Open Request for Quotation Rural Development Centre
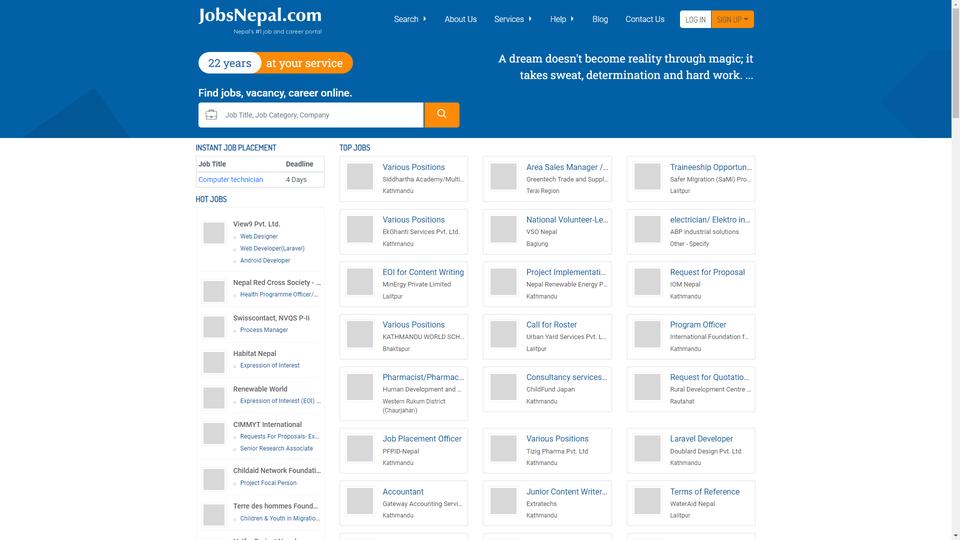Viewport: 960px width, 540px height. [709, 377]
